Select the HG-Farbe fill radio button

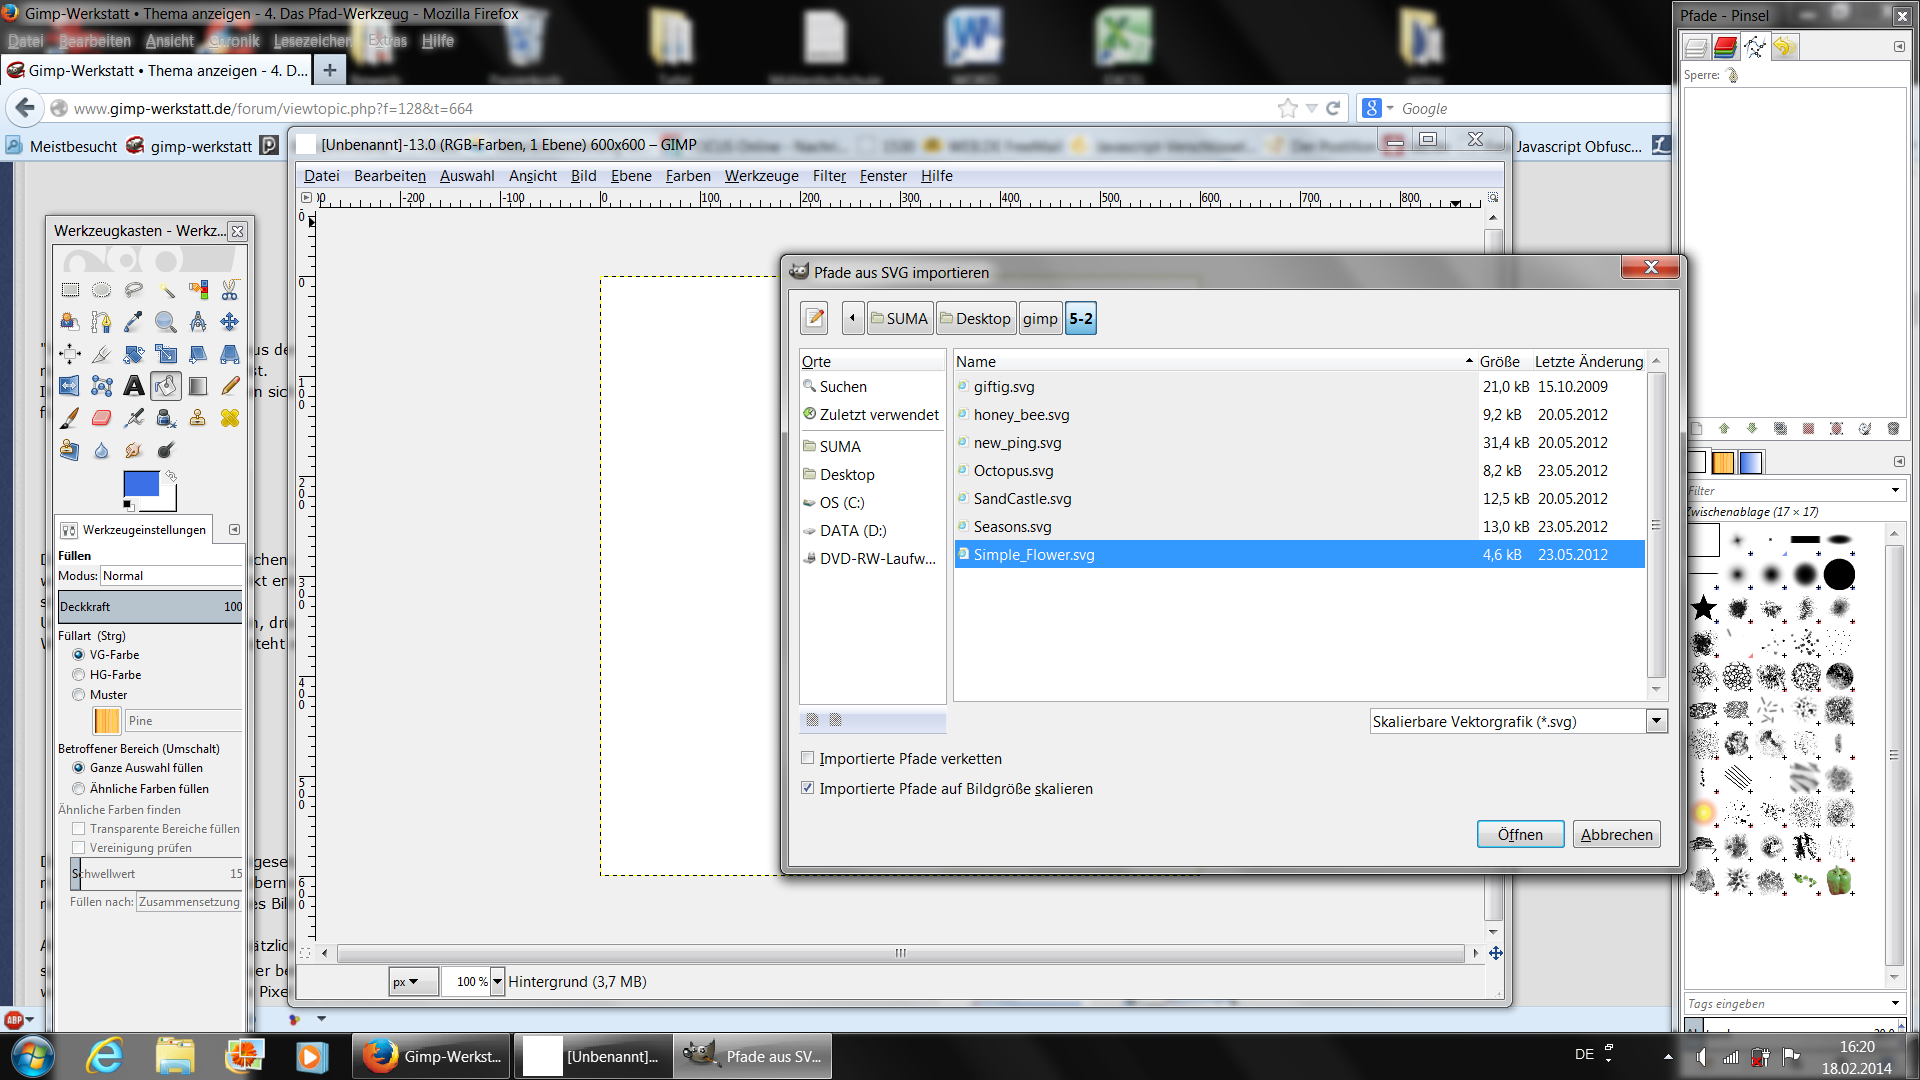[78, 675]
